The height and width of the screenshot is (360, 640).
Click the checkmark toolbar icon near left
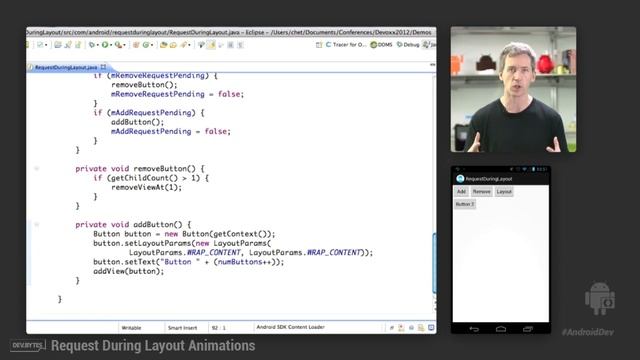pos(40,45)
